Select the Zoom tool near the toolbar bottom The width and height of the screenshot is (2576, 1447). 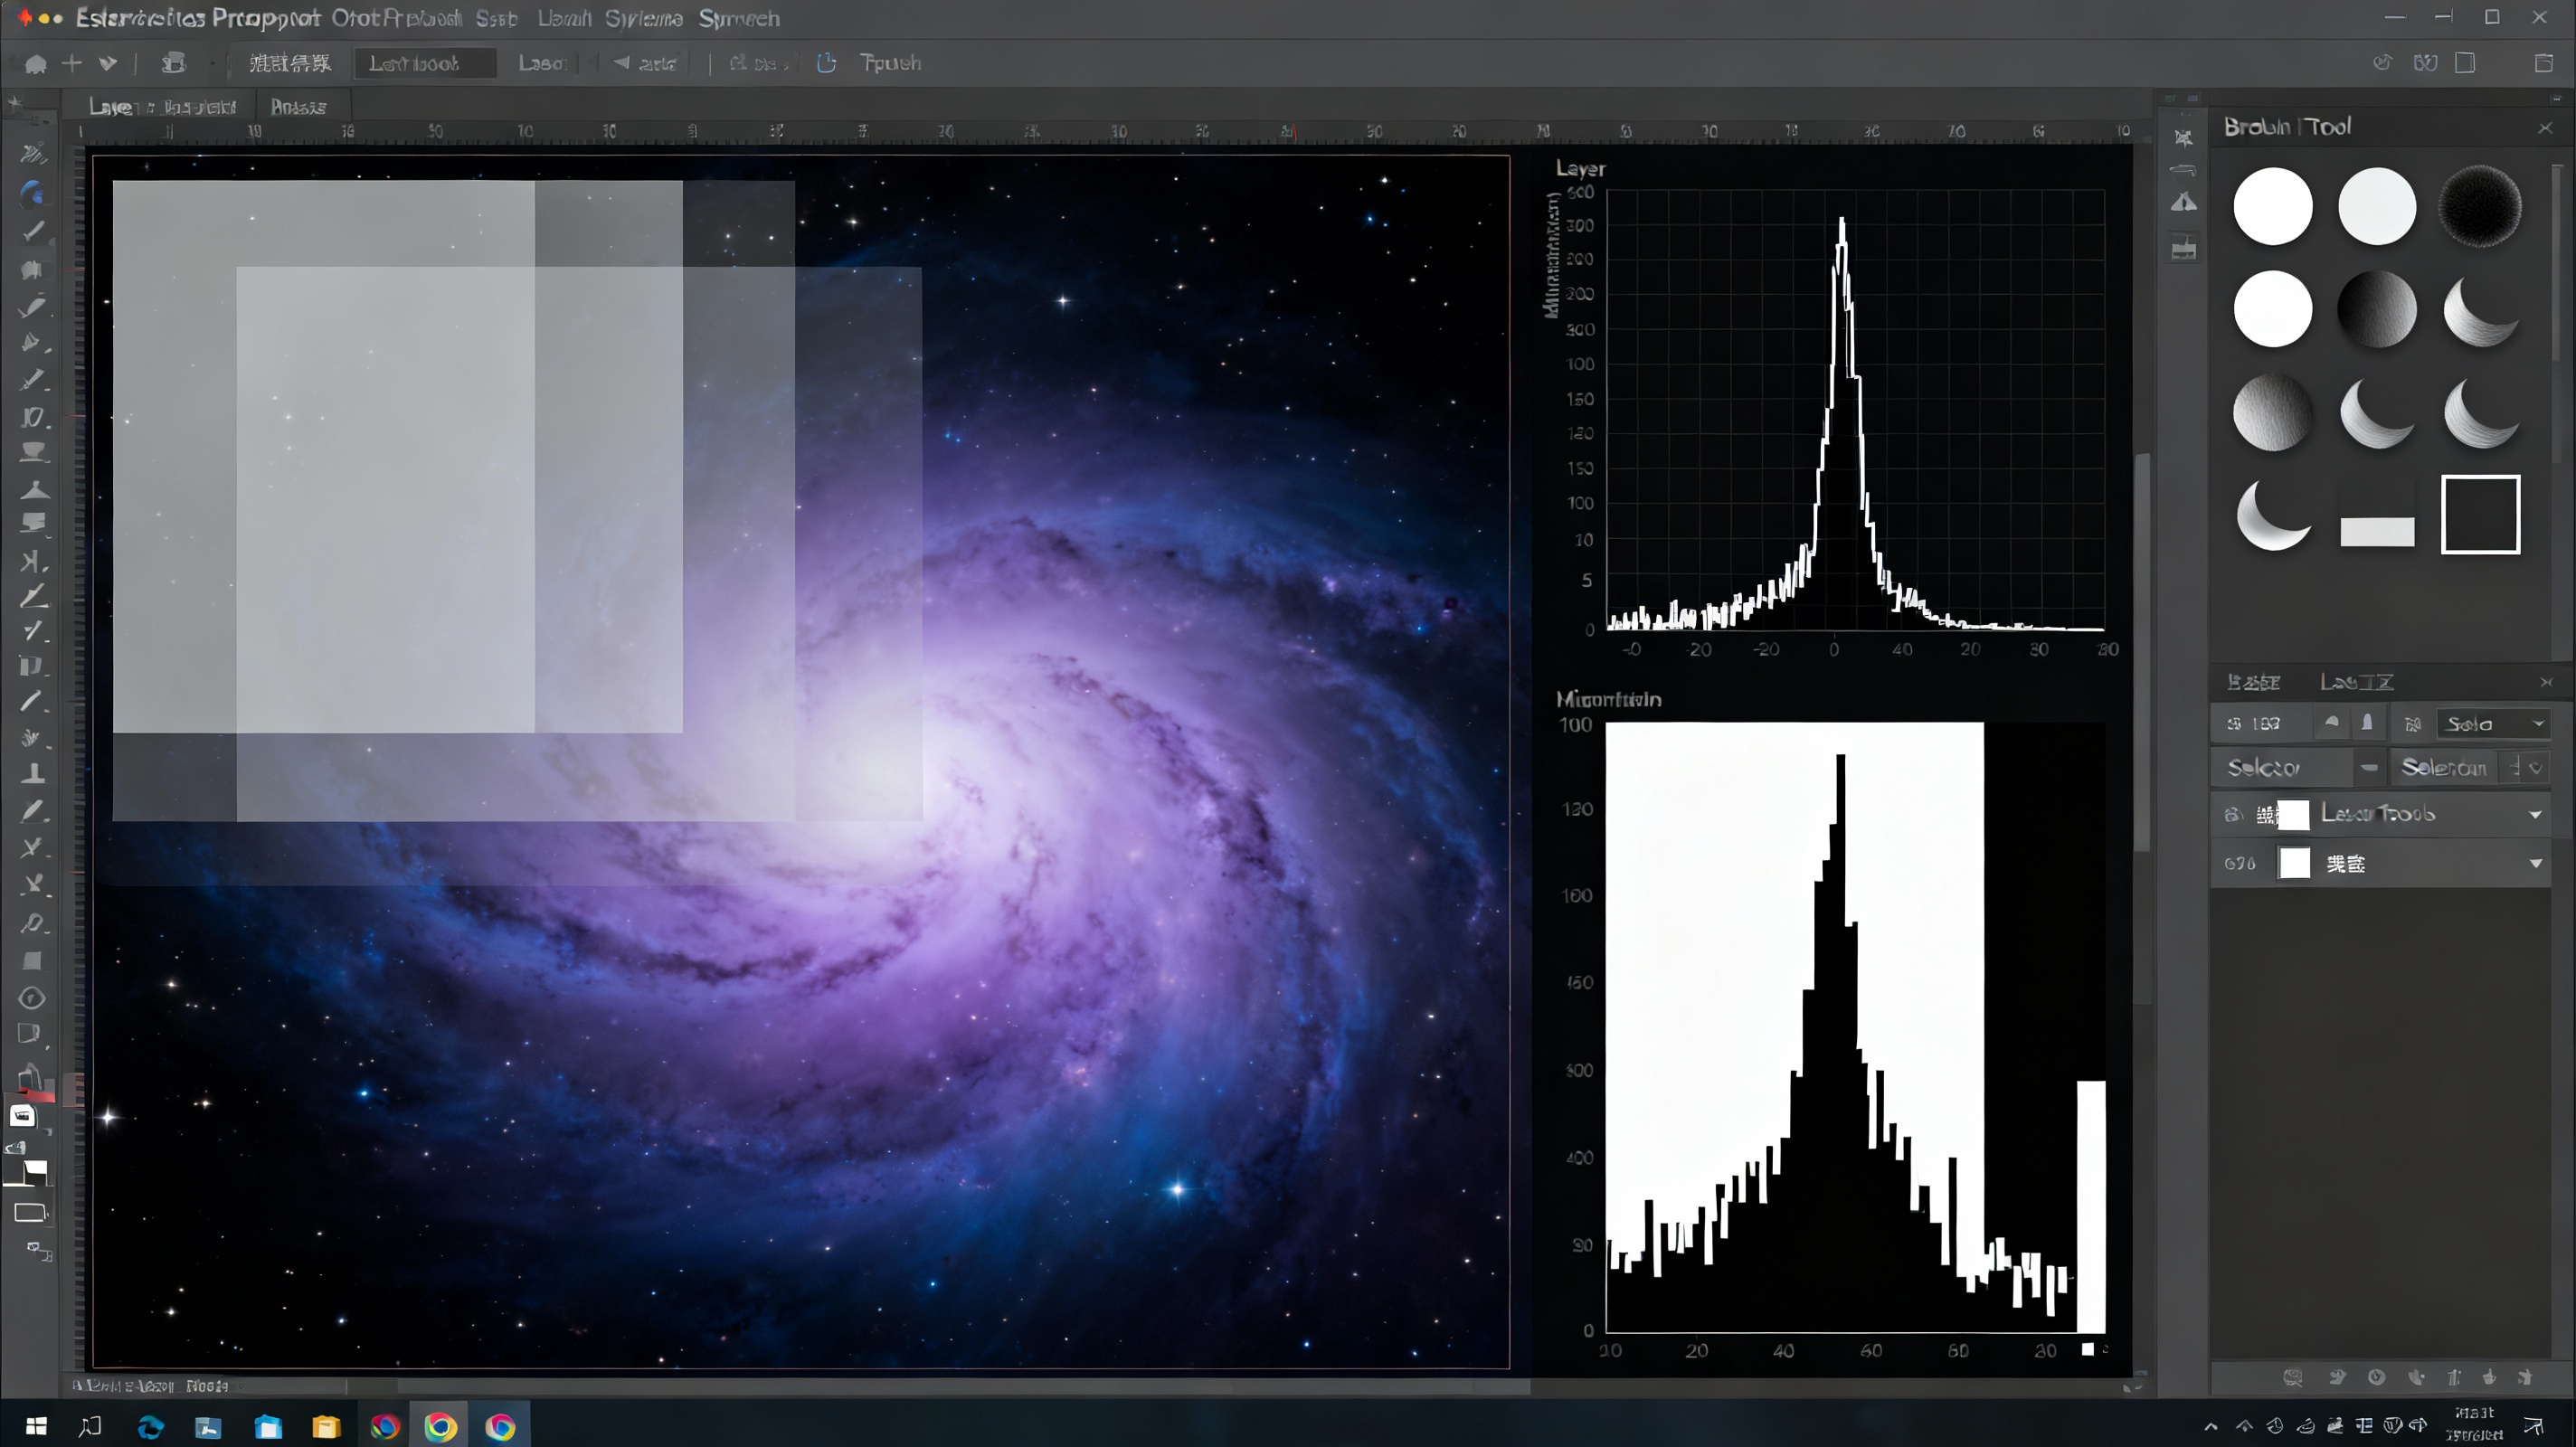coord(33,998)
